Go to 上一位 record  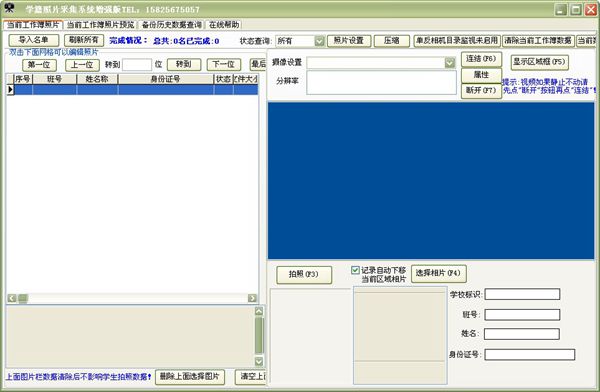pyautogui.click(x=82, y=65)
